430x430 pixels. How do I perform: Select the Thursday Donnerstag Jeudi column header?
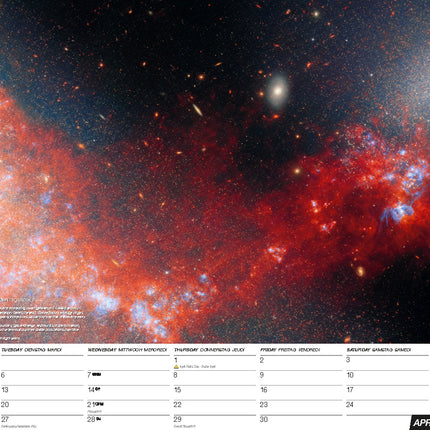click(x=209, y=350)
